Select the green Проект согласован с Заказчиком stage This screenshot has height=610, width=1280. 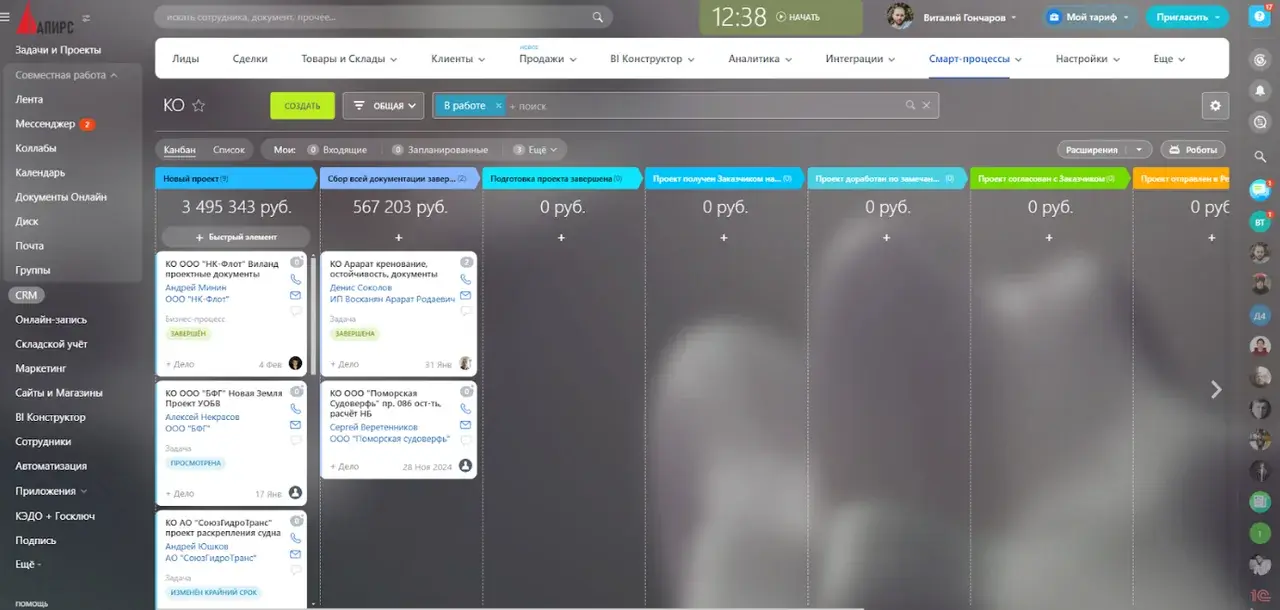click(x=1049, y=178)
